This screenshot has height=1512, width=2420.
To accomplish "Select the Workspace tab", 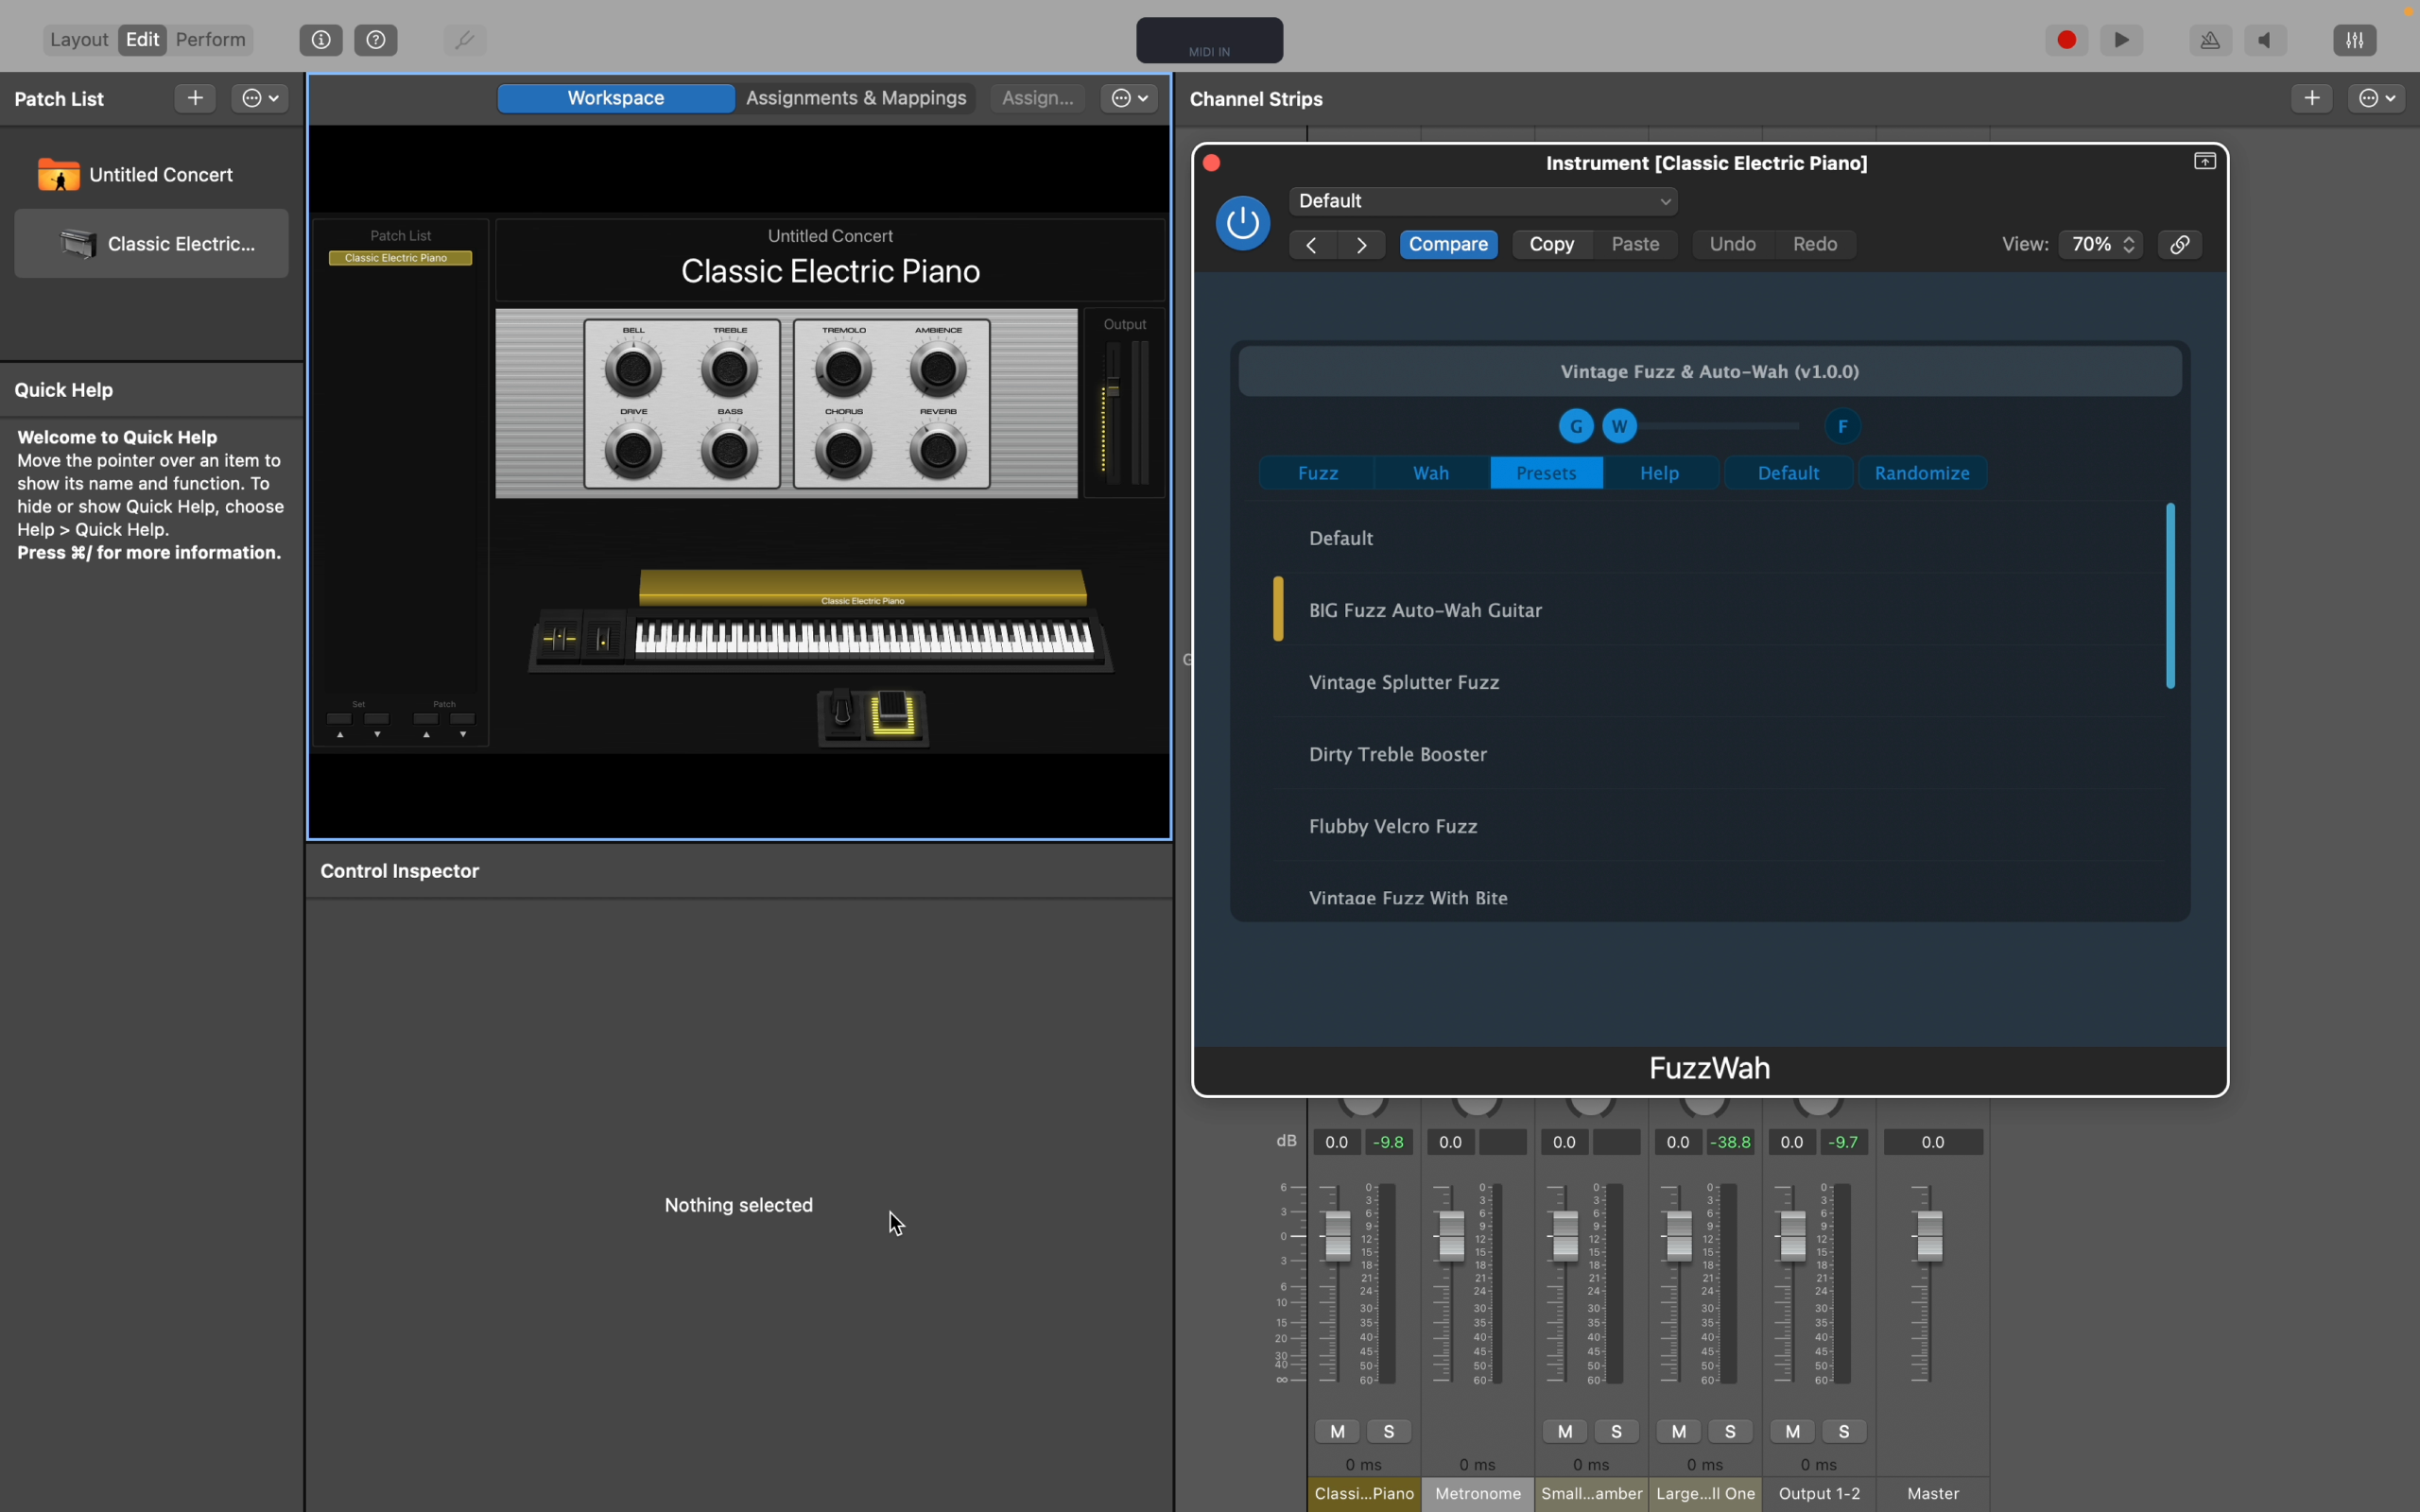I will [616, 98].
